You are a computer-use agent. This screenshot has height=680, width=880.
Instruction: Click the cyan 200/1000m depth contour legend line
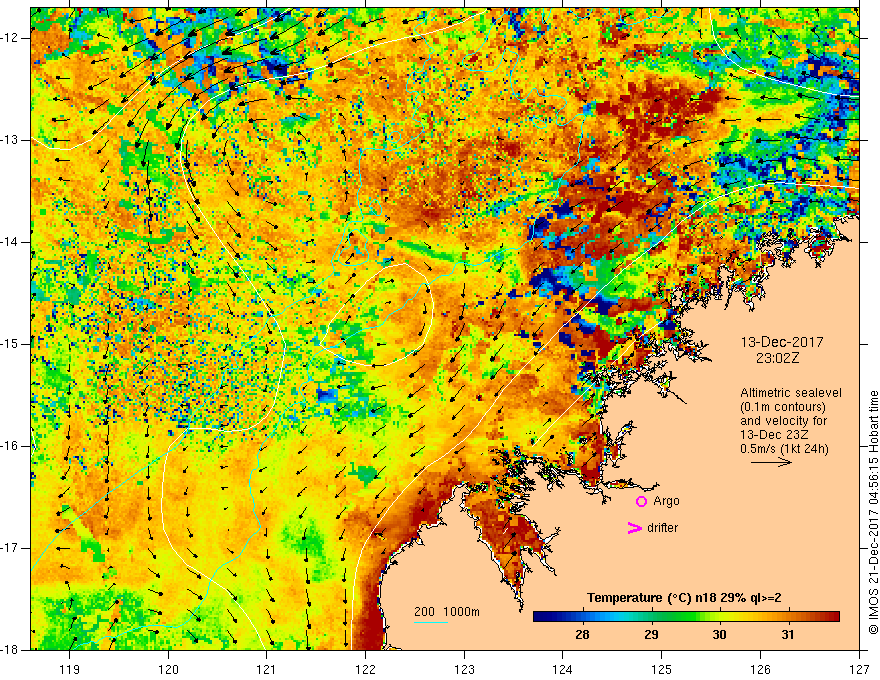[430, 622]
